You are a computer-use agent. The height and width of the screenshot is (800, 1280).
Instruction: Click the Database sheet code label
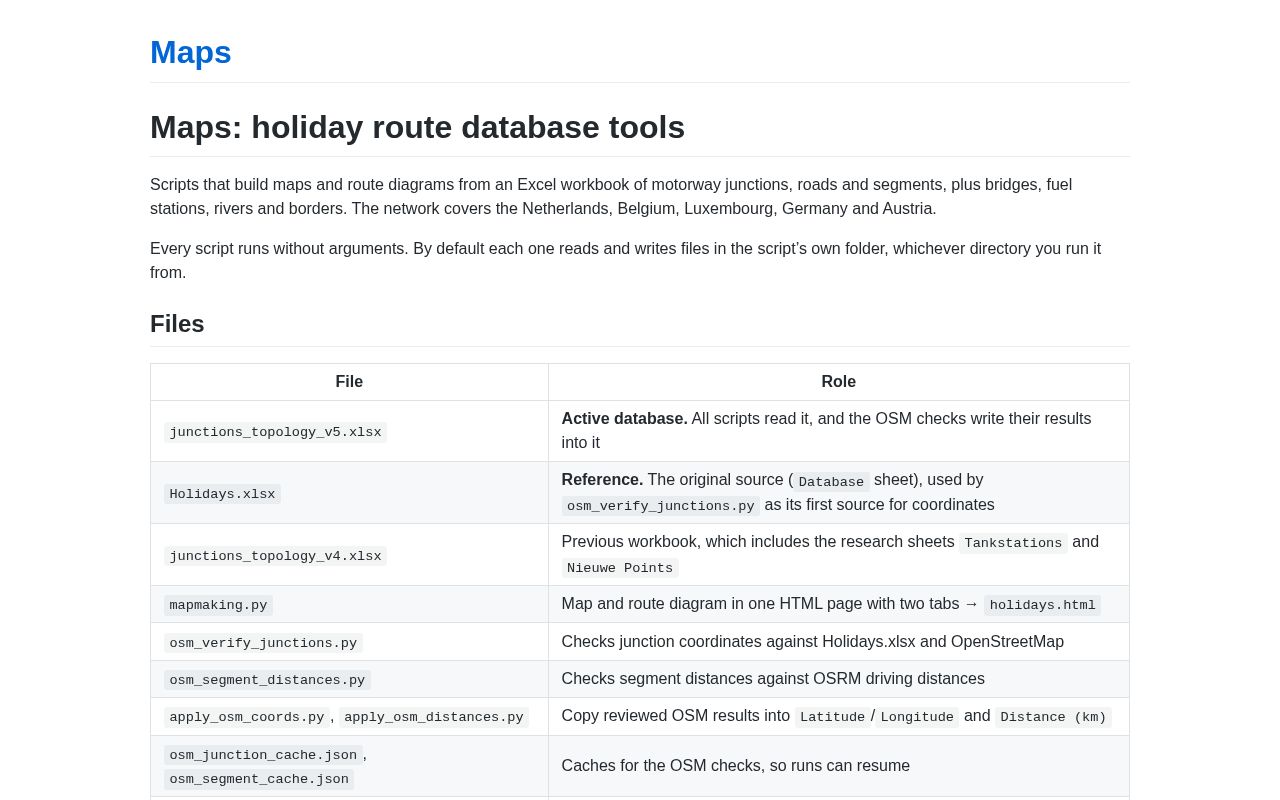tap(831, 482)
